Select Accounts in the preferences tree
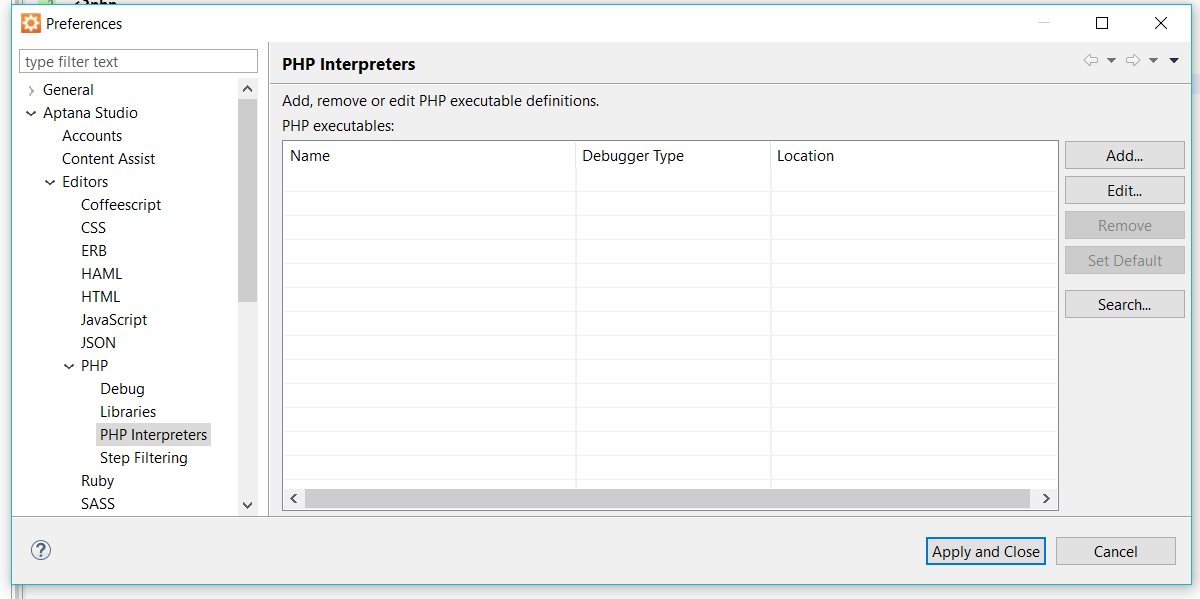Image resolution: width=1200 pixels, height=599 pixels. [x=92, y=136]
